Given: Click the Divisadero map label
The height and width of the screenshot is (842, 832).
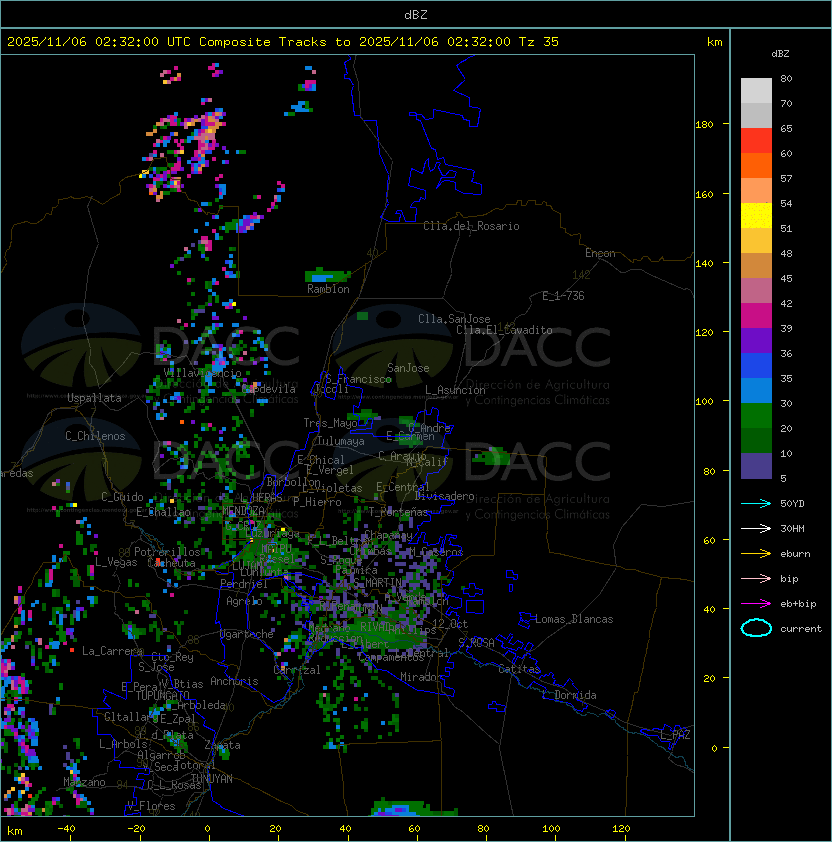Looking at the screenshot, I should click(x=444, y=496).
